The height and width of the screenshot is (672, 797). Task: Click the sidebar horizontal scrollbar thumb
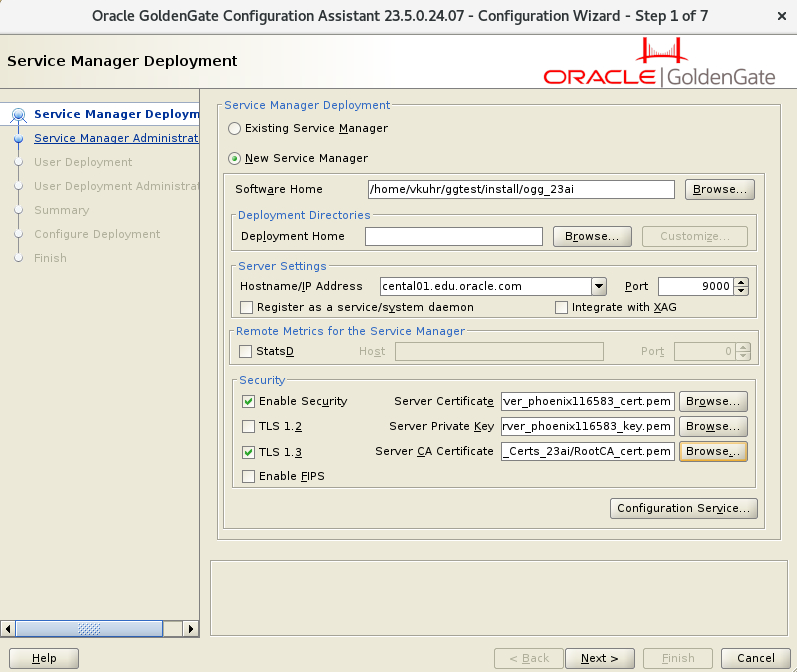point(89,629)
